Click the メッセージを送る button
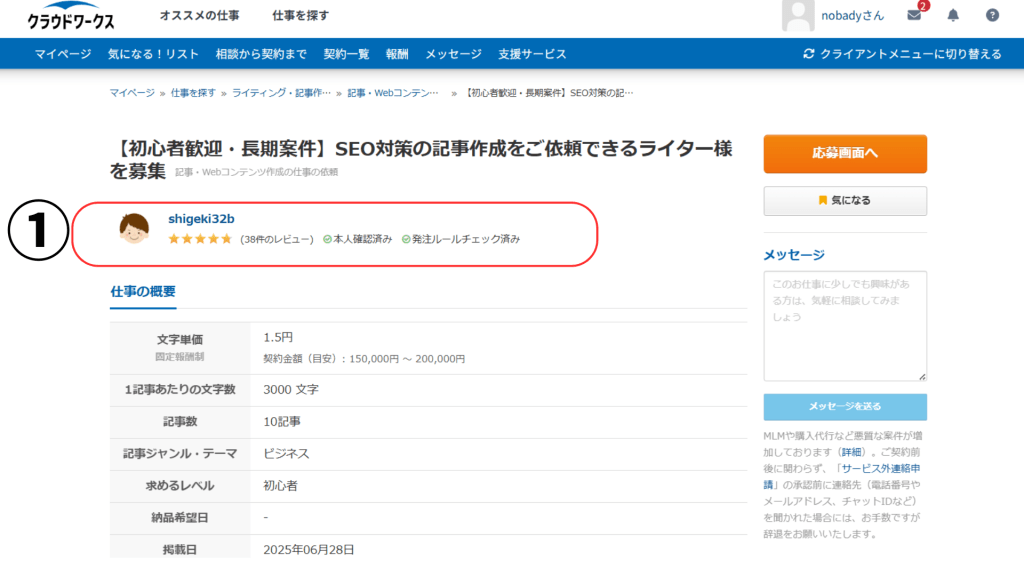This screenshot has height=576, width=1024. click(845, 407)
